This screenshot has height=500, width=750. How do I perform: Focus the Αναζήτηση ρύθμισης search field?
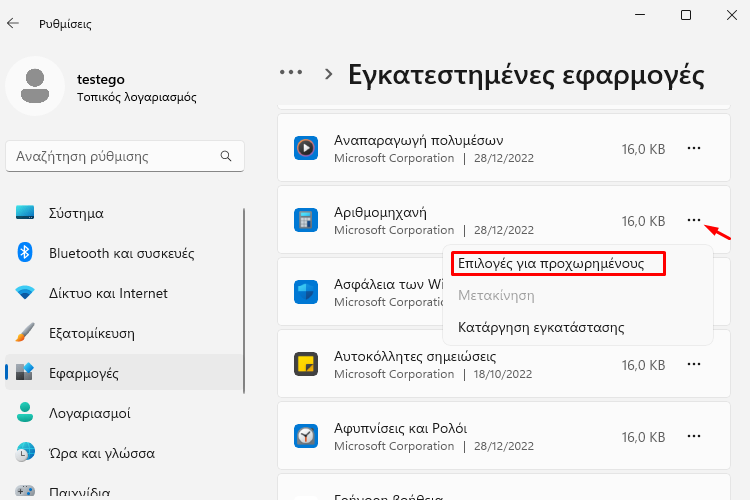pos(125,156)
